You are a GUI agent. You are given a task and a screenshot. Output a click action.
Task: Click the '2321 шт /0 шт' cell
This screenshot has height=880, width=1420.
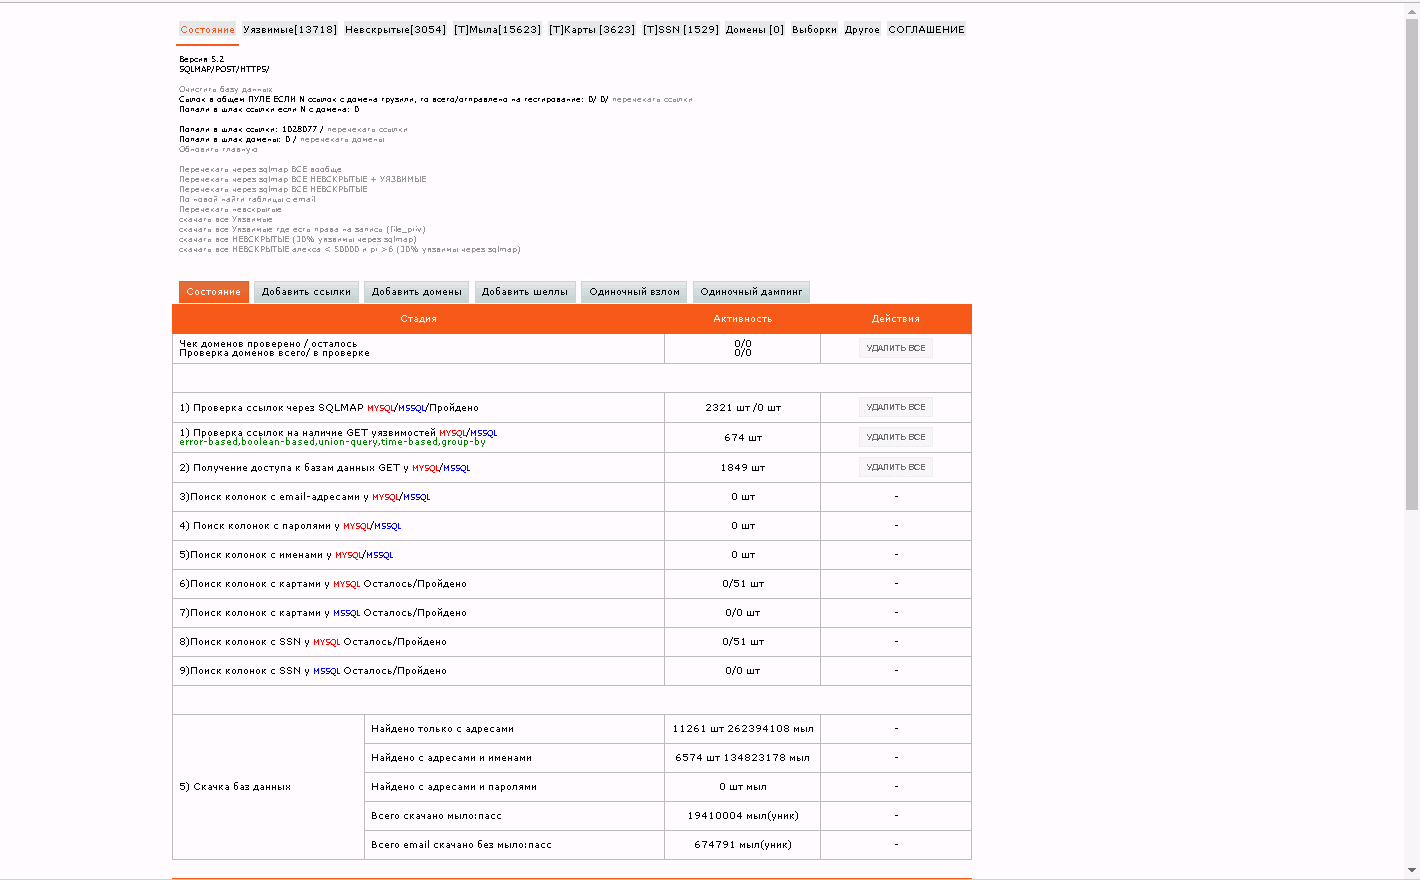pyautogui.click(x=743, y=408)
